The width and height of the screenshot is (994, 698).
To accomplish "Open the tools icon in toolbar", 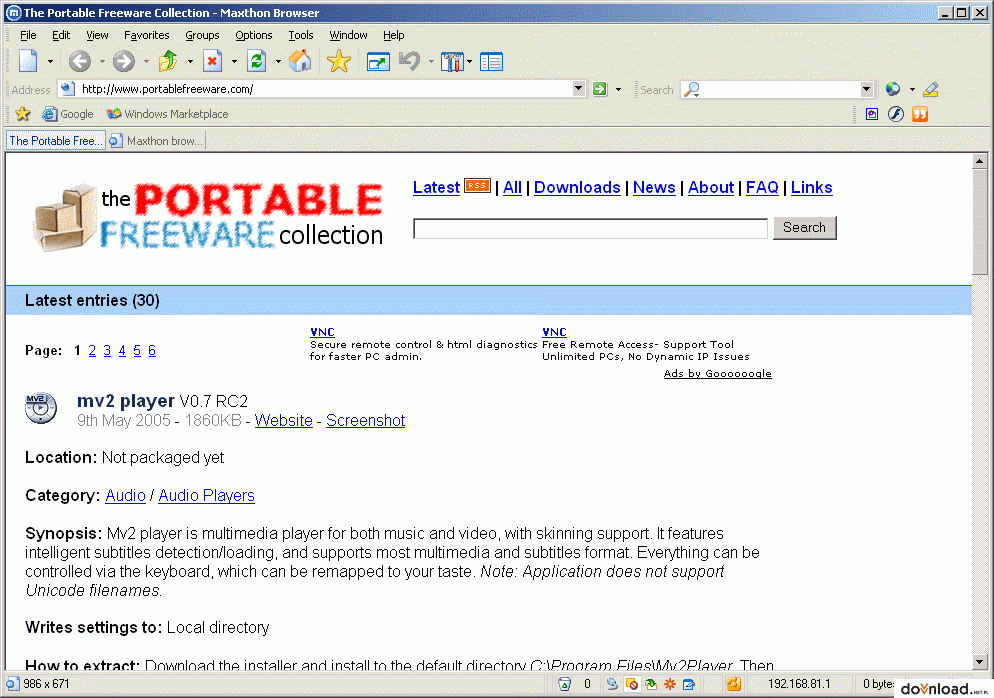I will [452, 61].
